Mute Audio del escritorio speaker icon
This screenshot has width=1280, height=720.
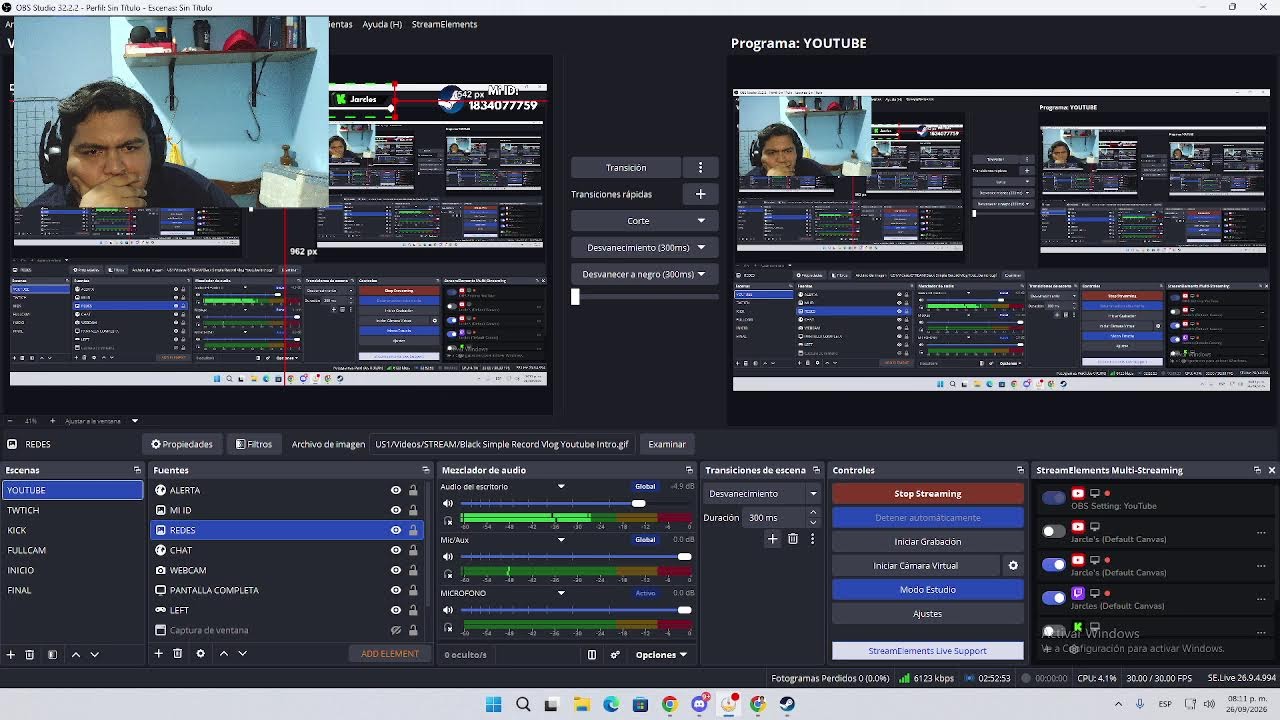click(448, 503)
